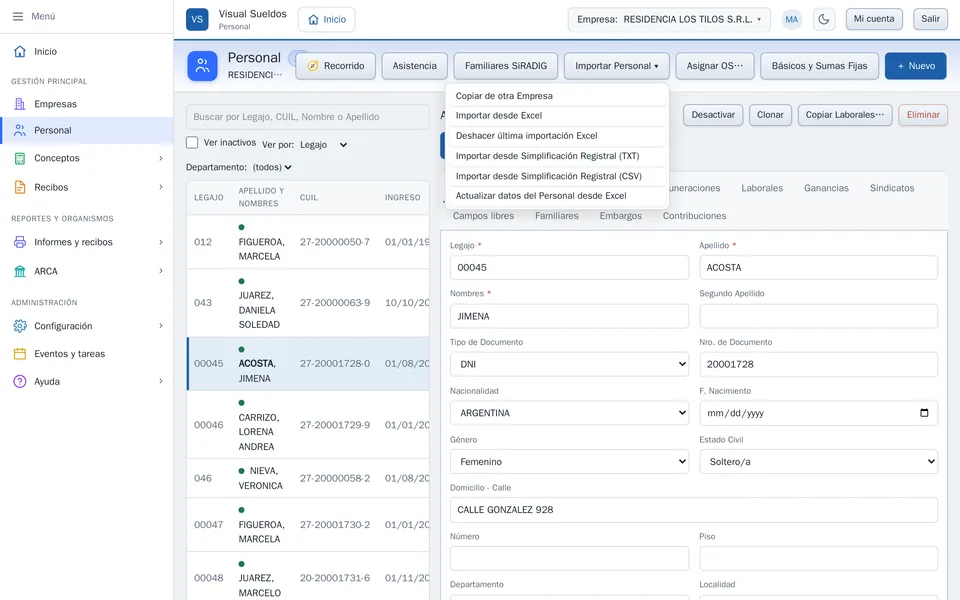
Task: Click the Buscar por Legajo search field
Action: coord(307,117)
